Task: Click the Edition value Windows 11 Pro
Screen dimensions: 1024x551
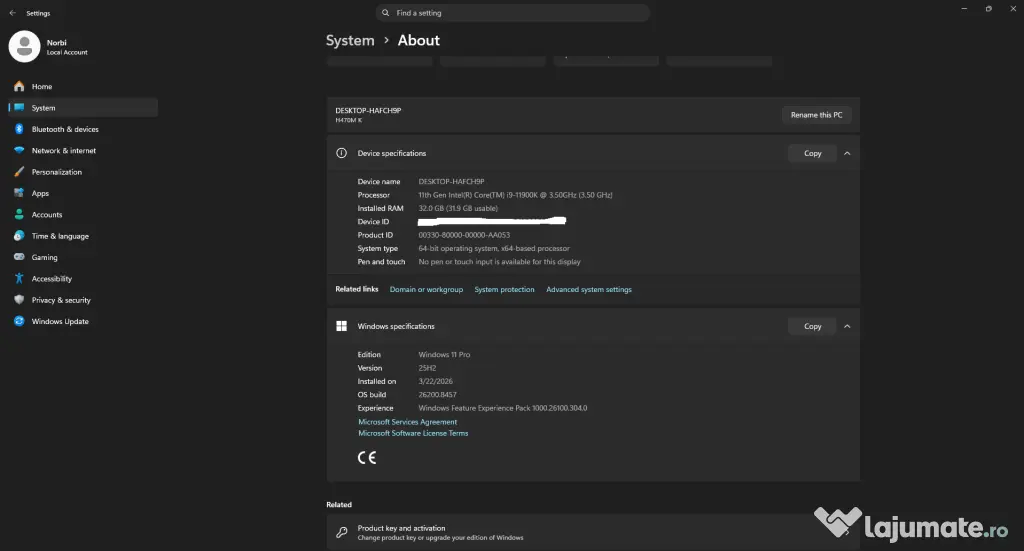Action: (444, 354)
